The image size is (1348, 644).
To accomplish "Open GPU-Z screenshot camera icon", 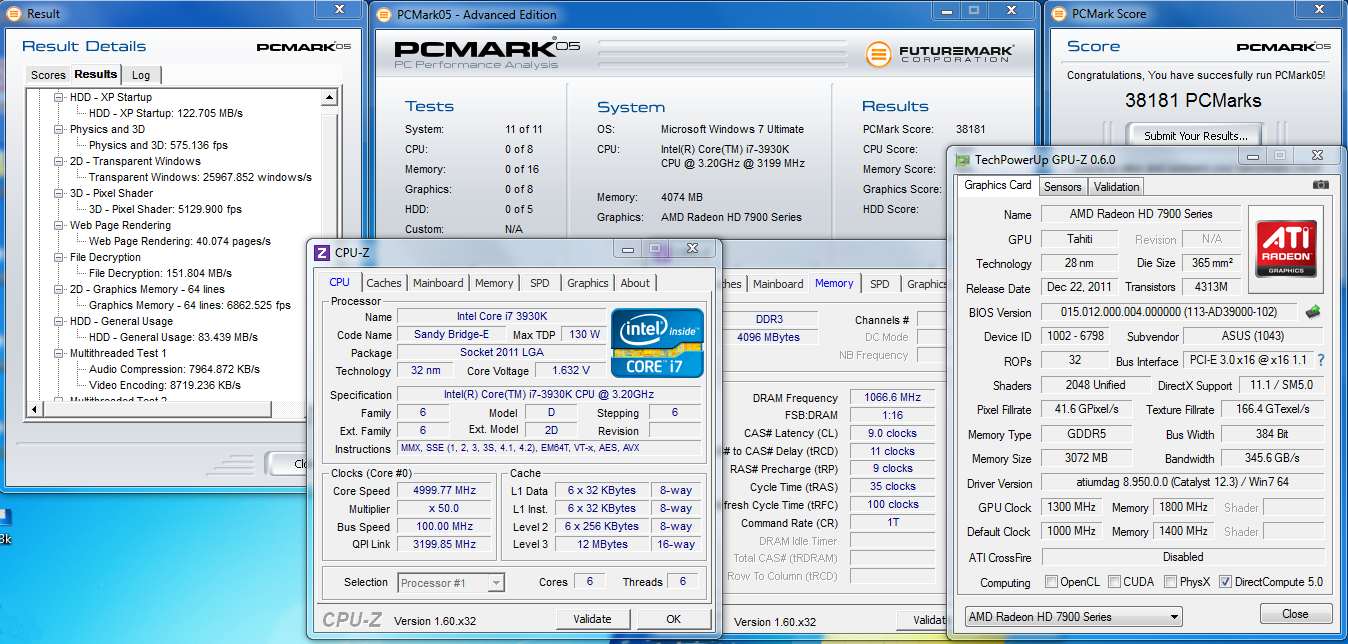I will pyautogui.click(x=1320, y=186).
